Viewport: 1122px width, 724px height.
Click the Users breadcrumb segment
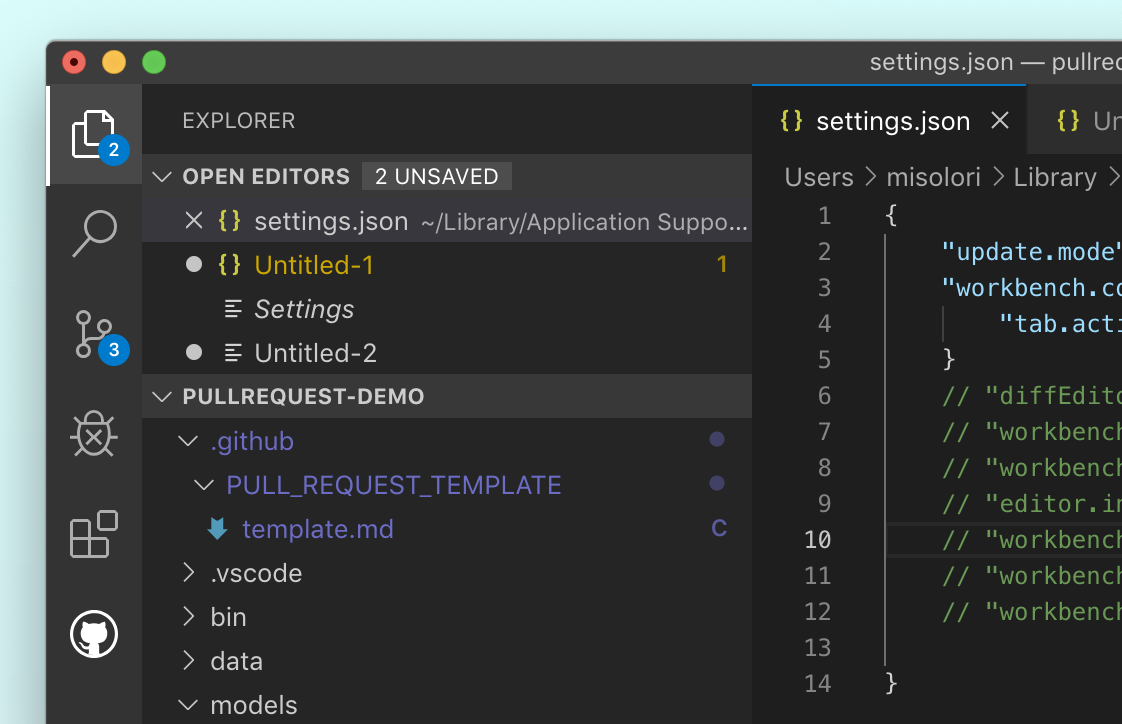click(819, 177)
